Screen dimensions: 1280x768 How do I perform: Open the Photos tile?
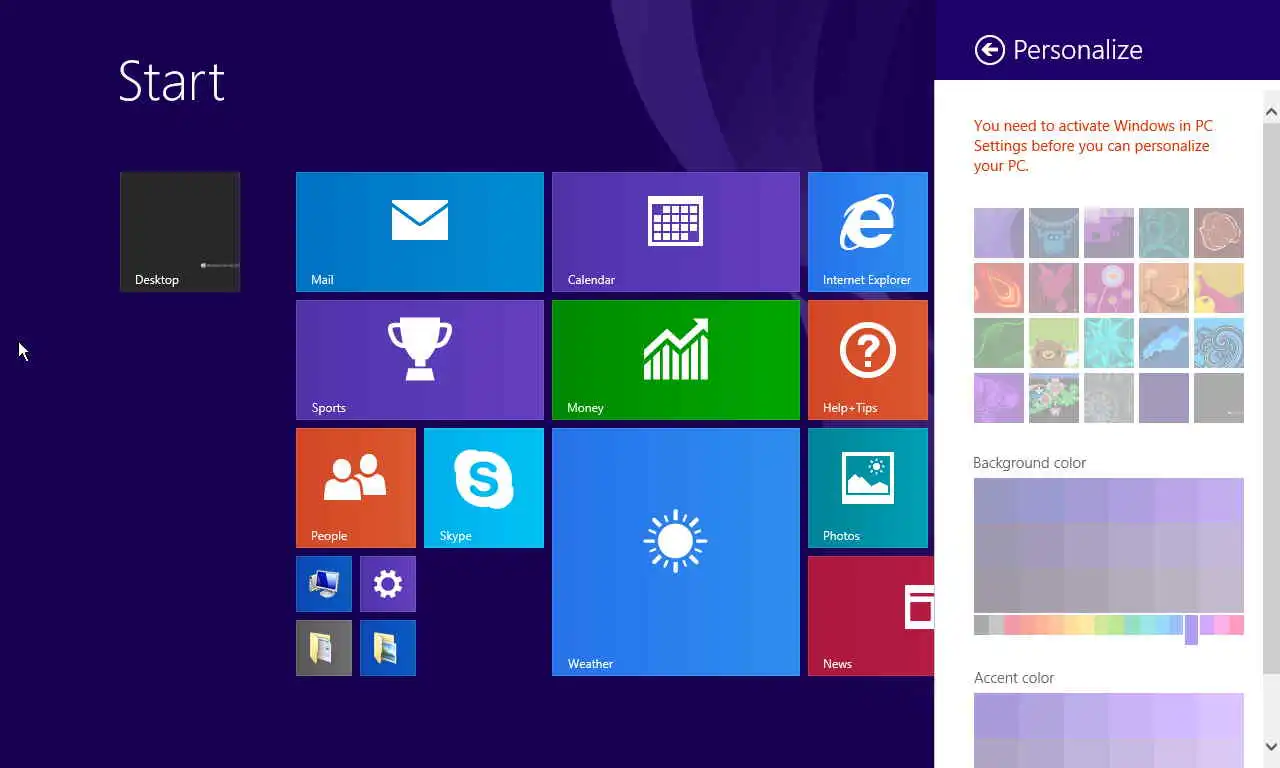[x=868, y=488]
